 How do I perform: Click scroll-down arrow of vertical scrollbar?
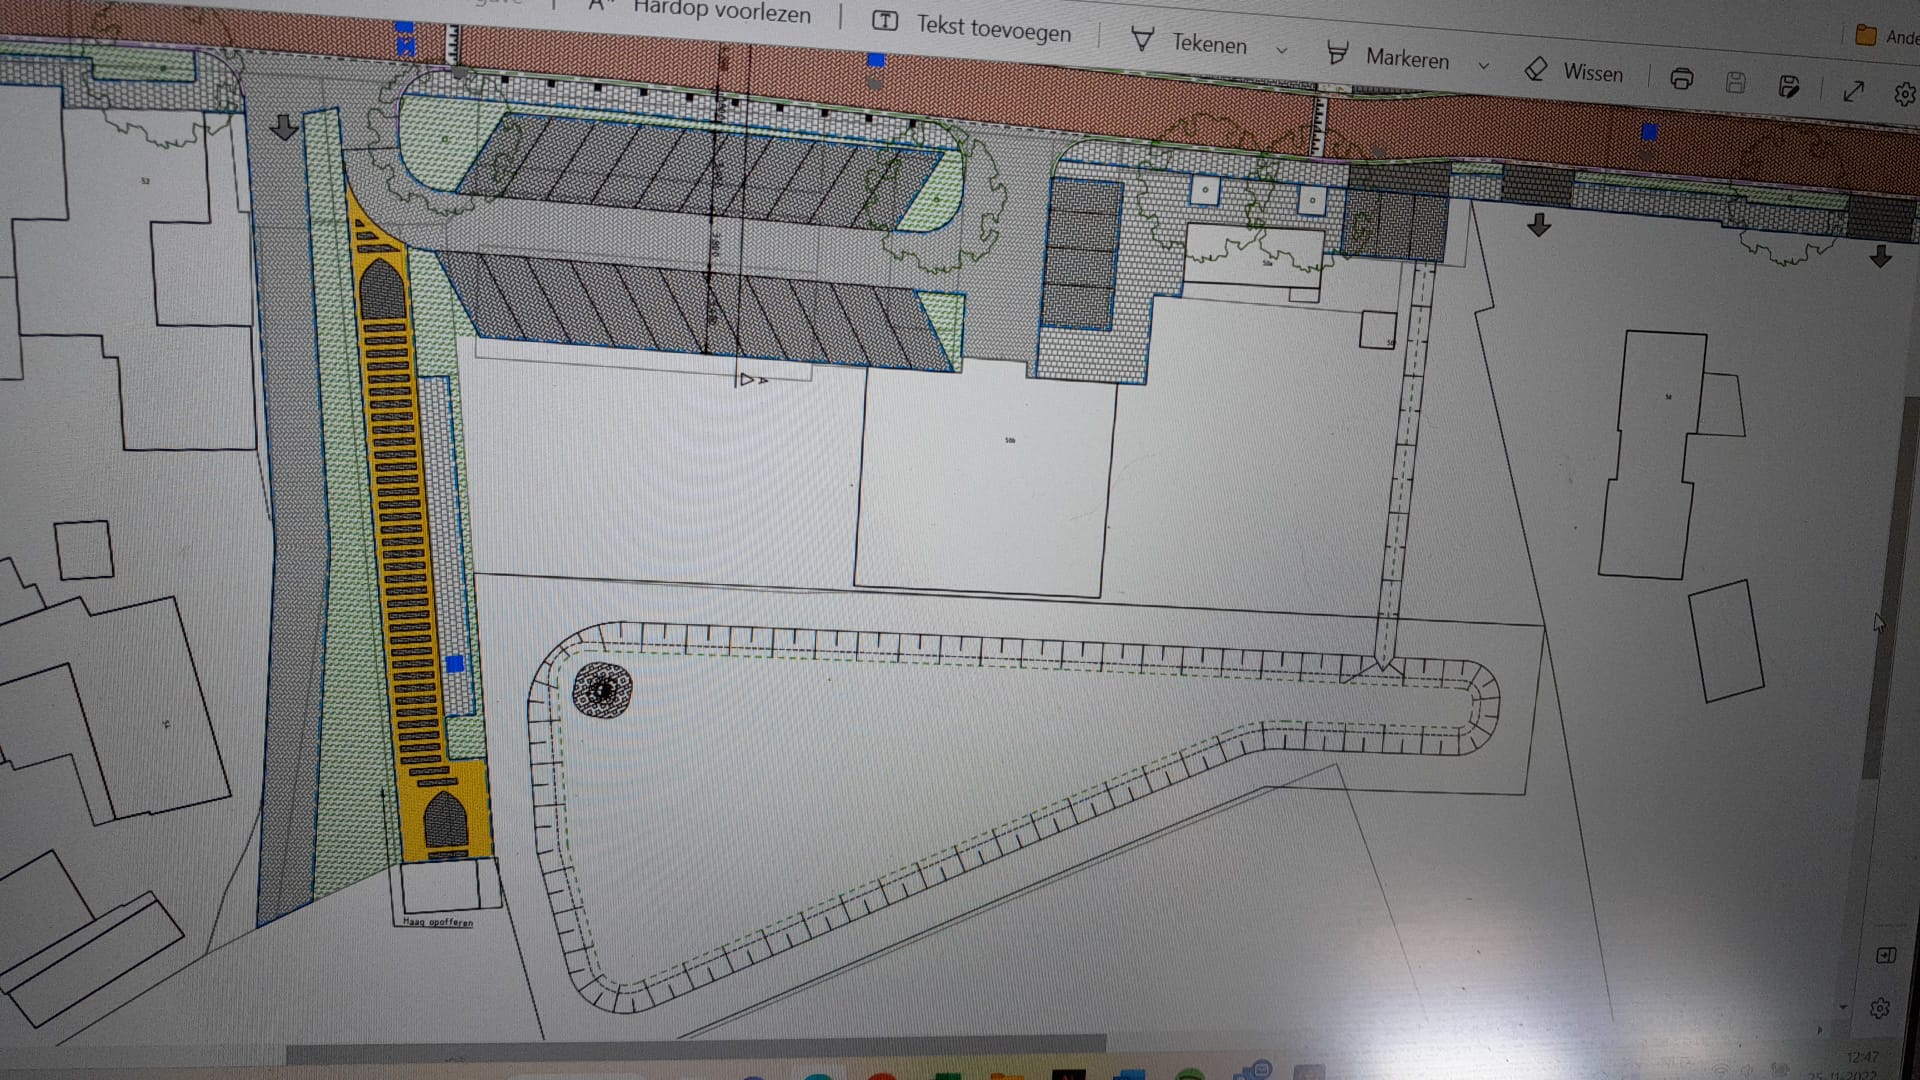pyautogui.click(x=1843, y=1007)
